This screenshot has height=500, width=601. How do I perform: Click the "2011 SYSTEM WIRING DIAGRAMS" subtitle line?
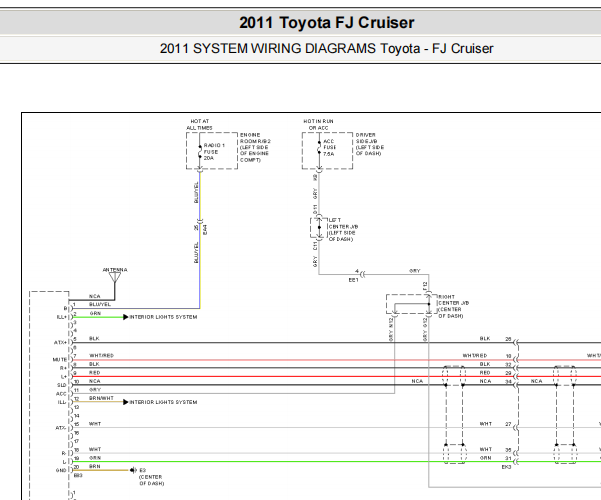(327, 49)
